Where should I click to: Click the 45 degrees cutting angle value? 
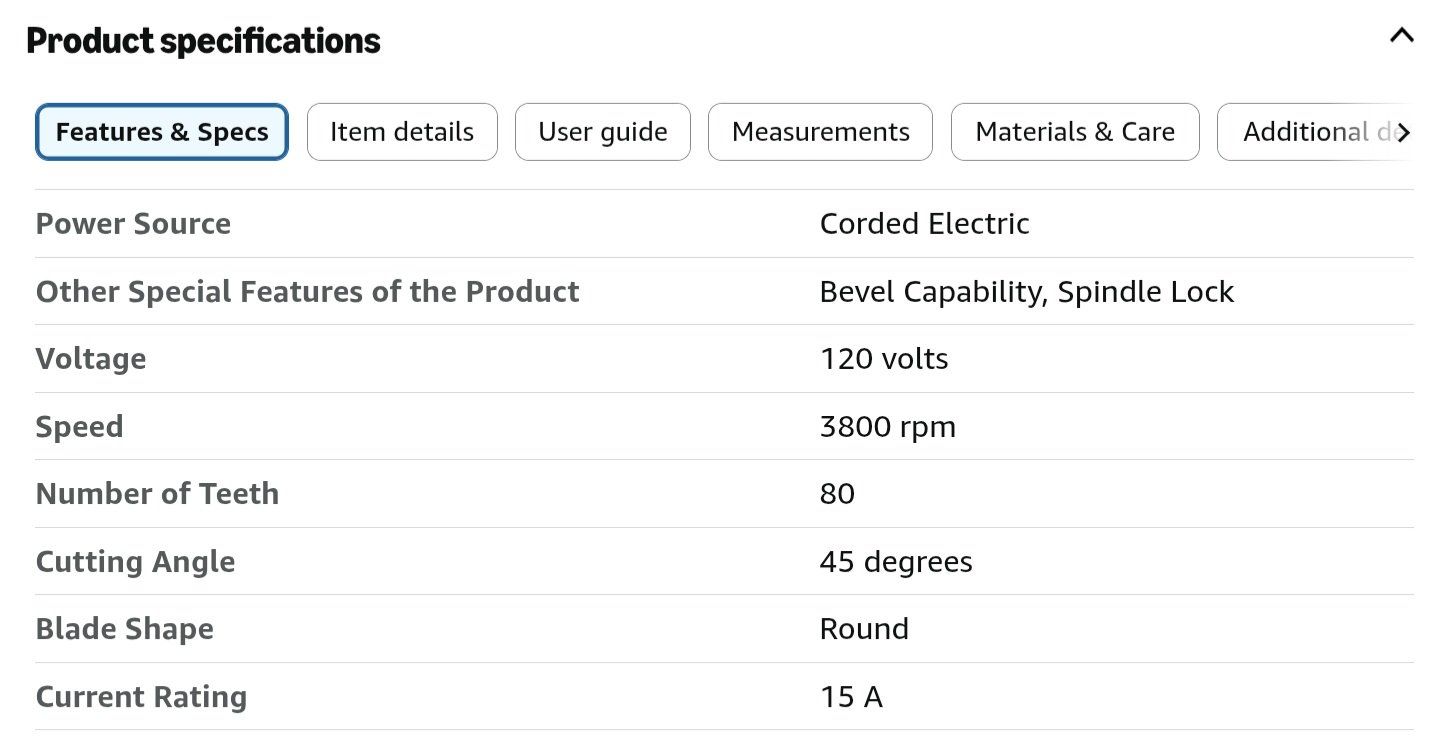point(896,562)
